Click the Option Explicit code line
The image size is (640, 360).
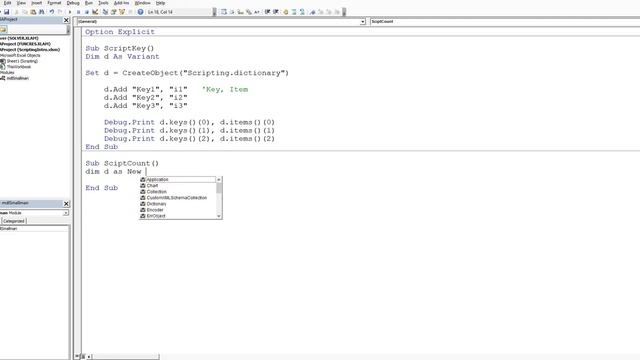pyautogui.click(x=120, y=32)
